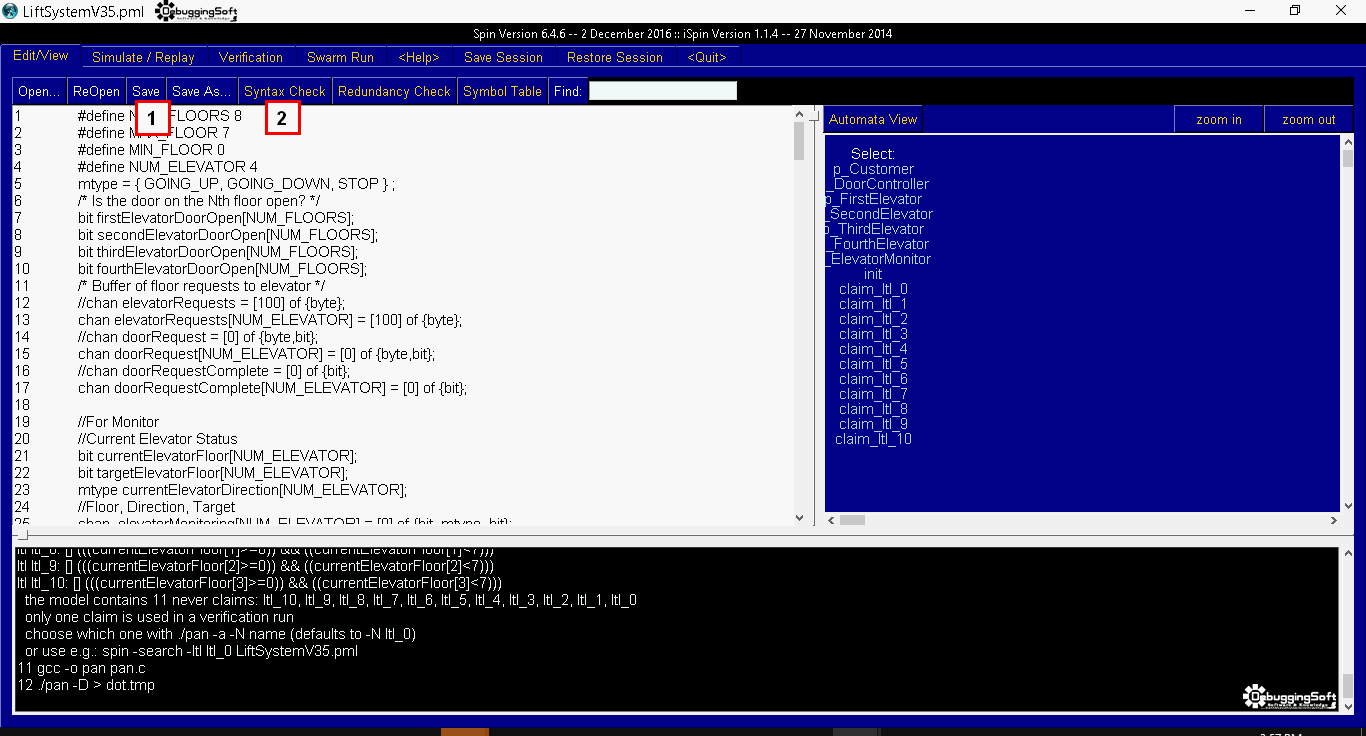Click the DebuggingSoft watermark in the output pane
This screenshot has width=1366, height=736.
point(1288,695)
